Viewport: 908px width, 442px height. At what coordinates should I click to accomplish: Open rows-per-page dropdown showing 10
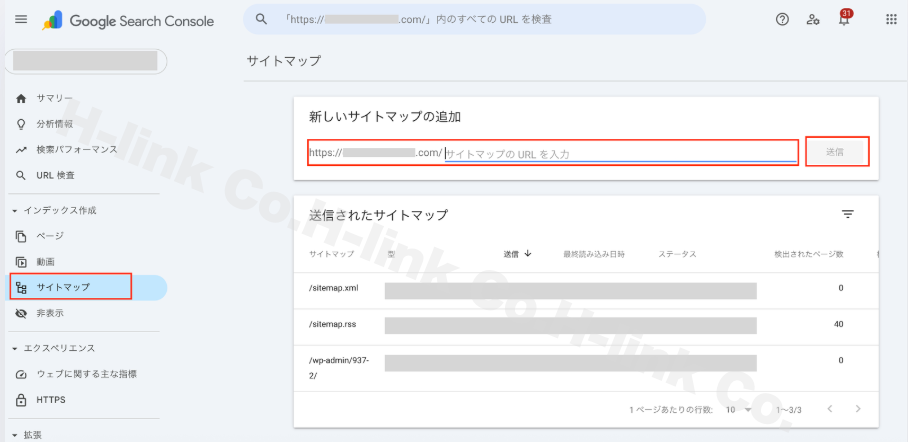[738, 410]
